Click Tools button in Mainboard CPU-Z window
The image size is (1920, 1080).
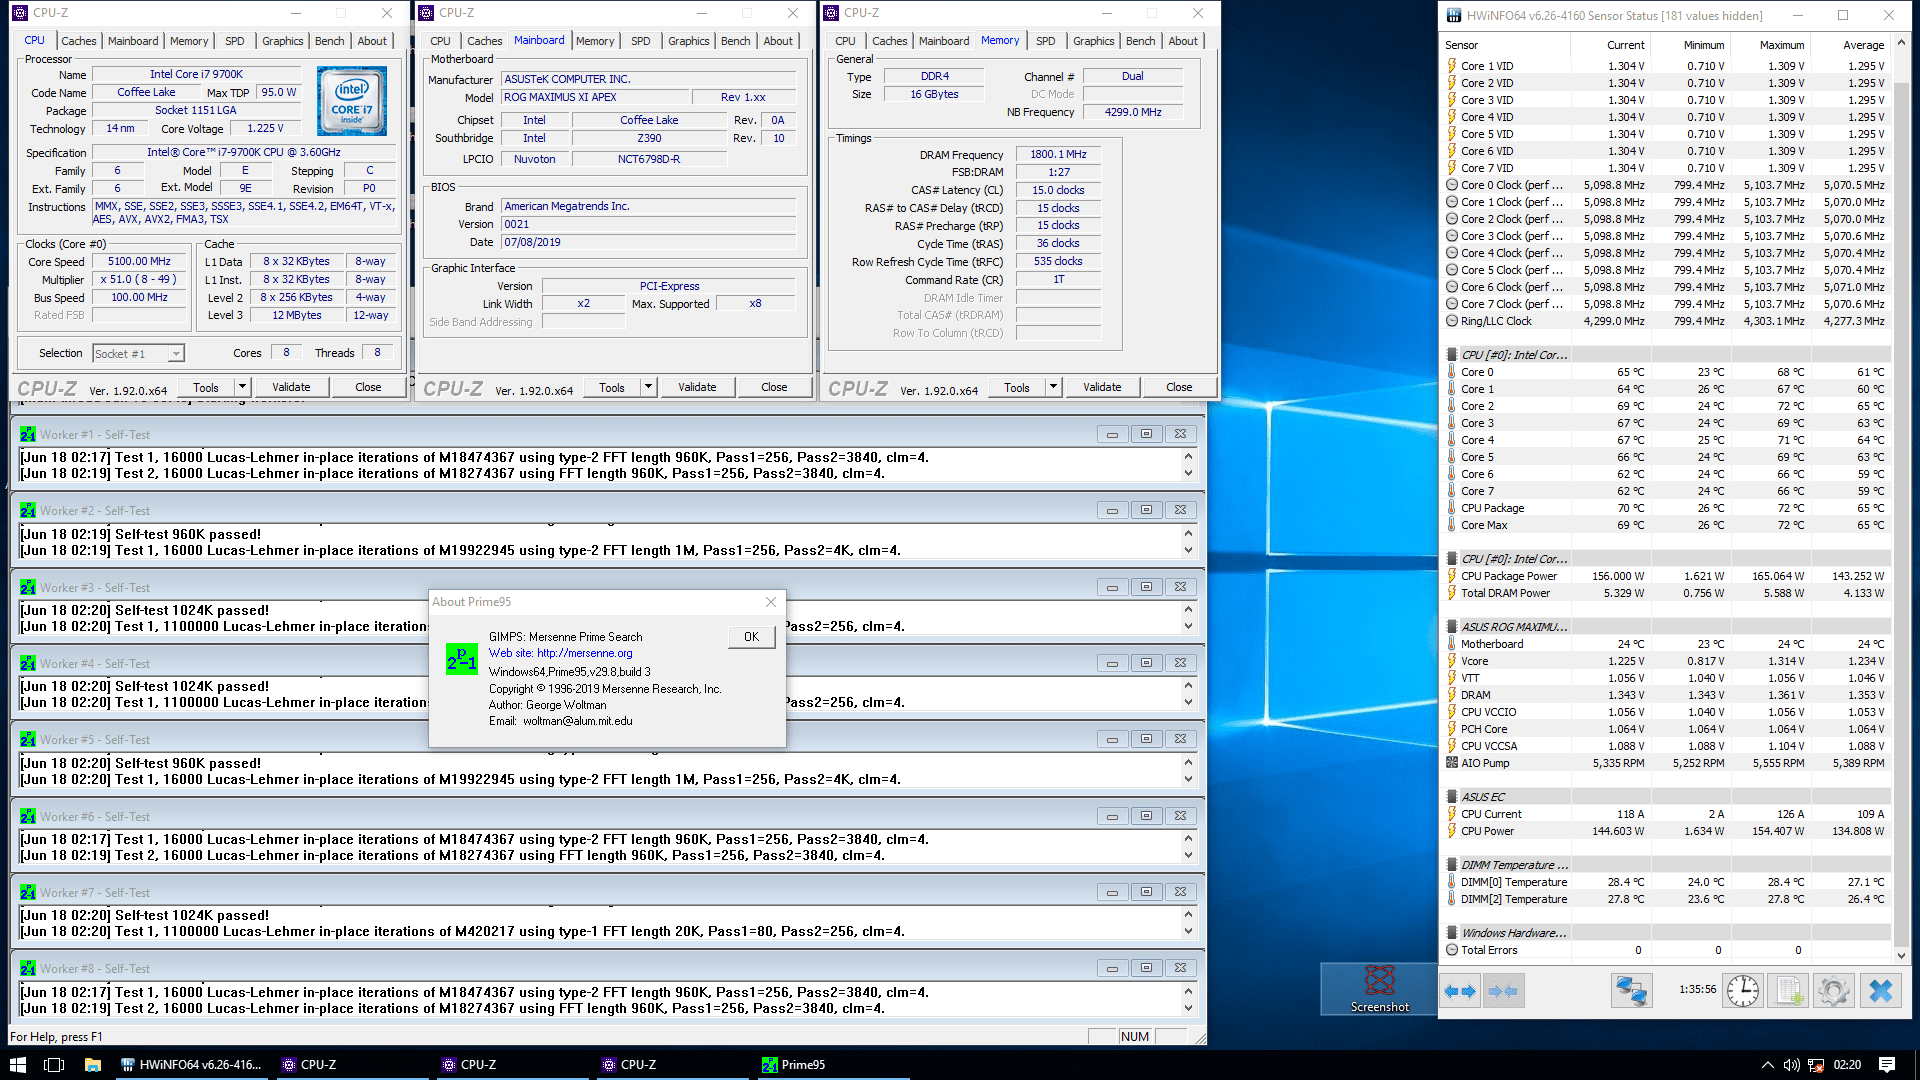[x=612, y=387]
